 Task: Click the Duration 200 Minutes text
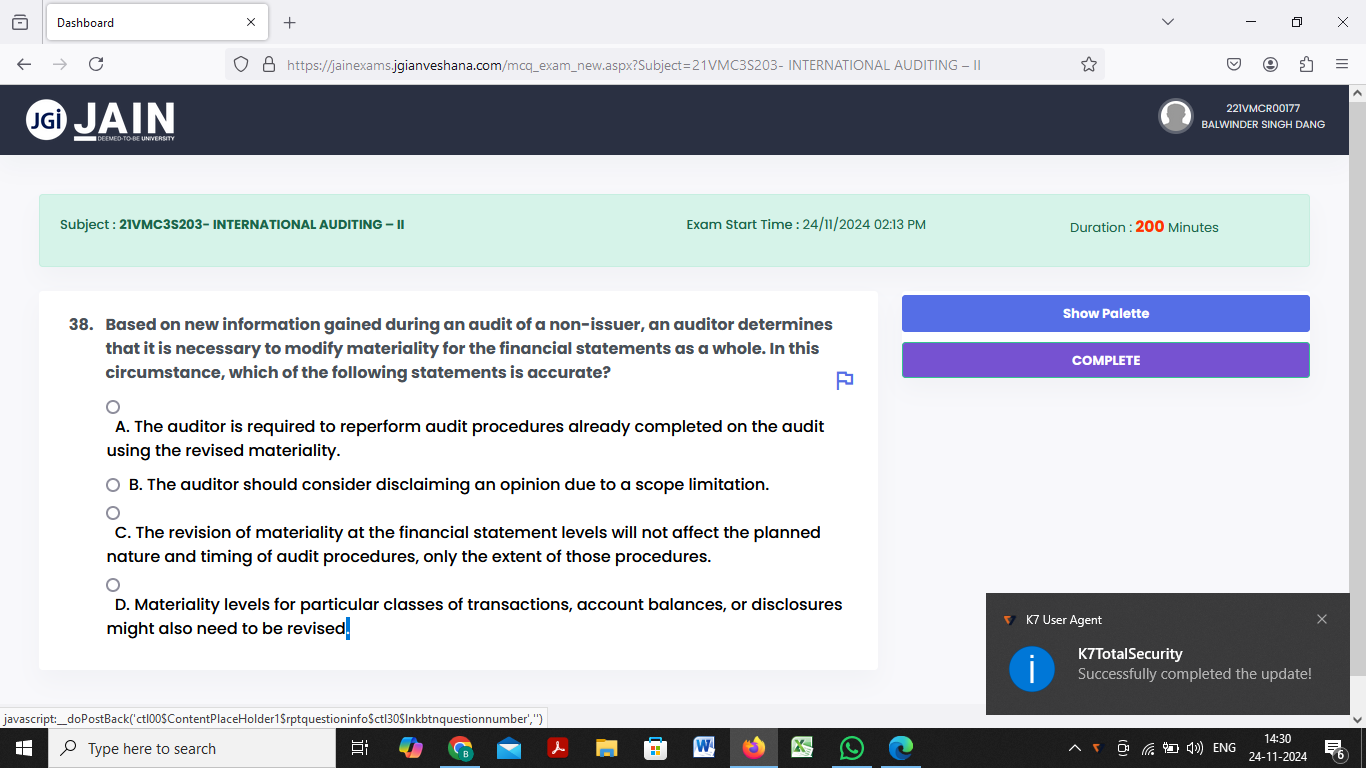coord(1144,227)
